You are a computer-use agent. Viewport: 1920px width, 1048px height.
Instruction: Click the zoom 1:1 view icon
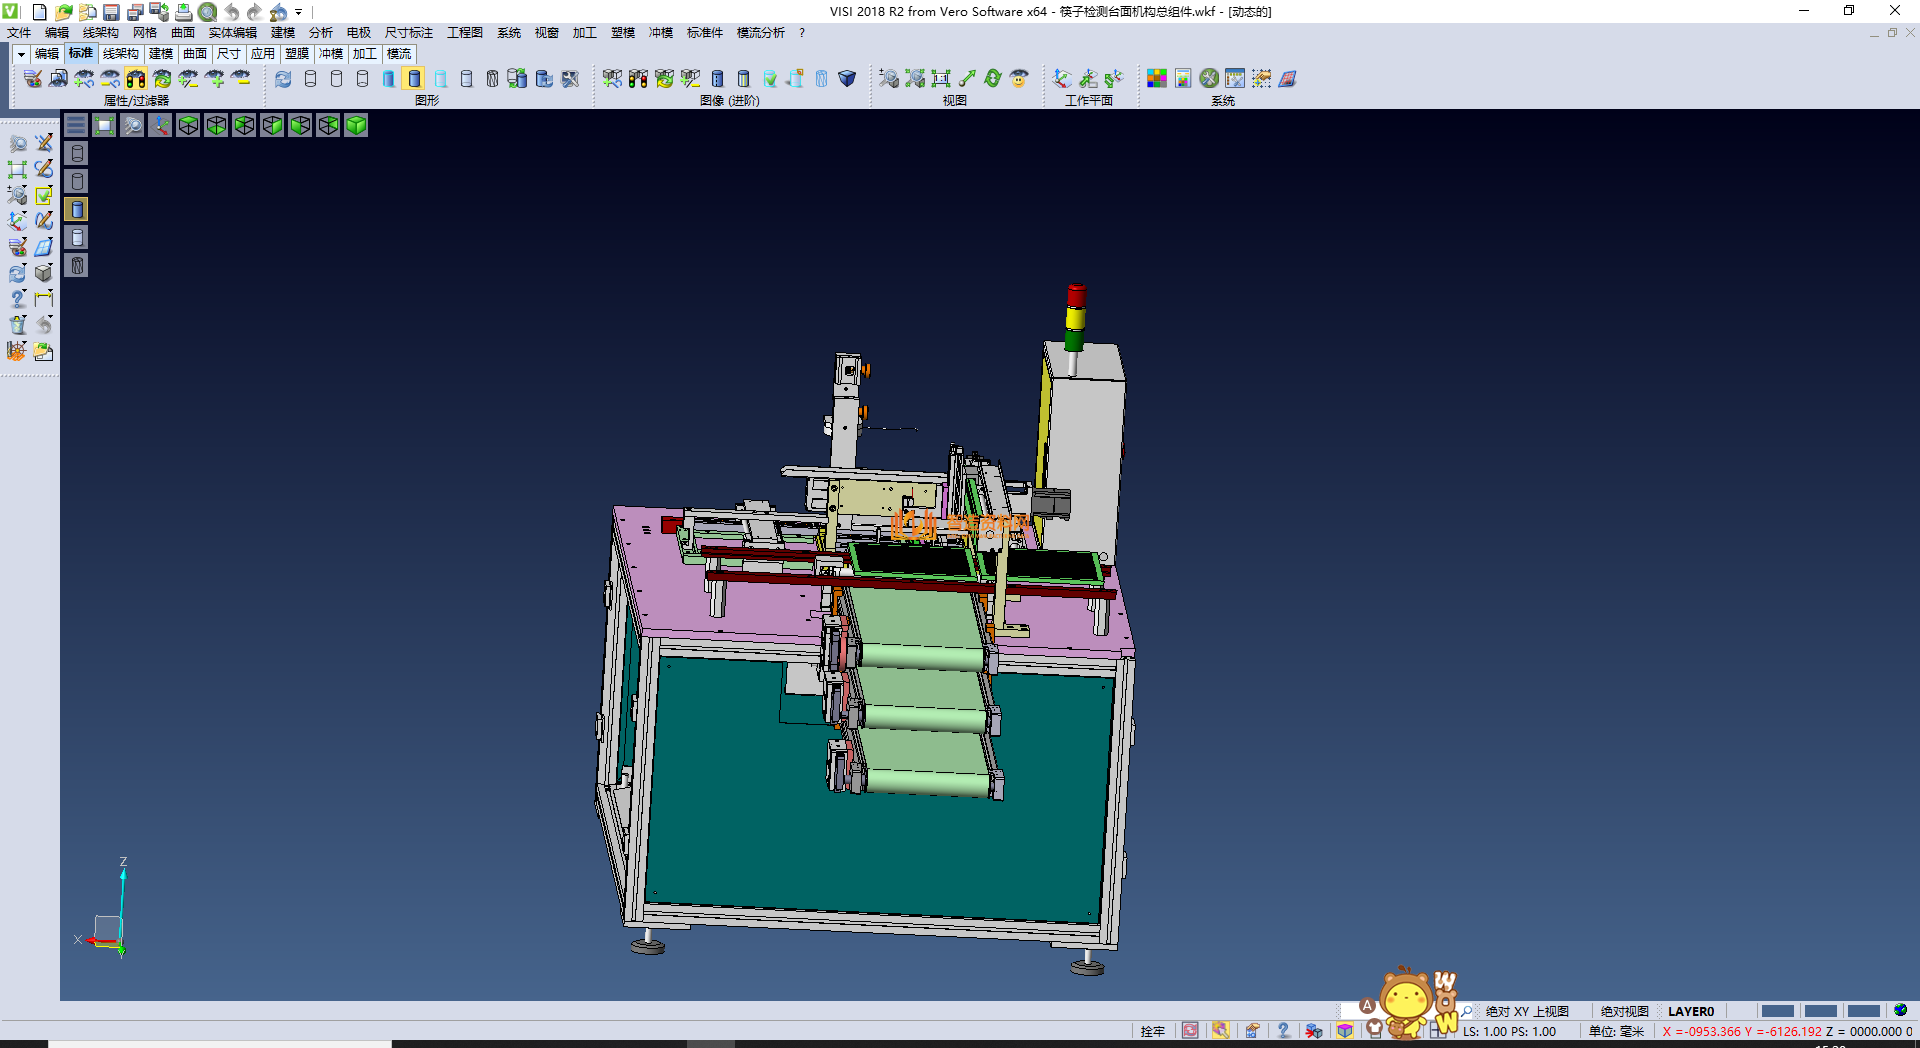tap(941, 79)
